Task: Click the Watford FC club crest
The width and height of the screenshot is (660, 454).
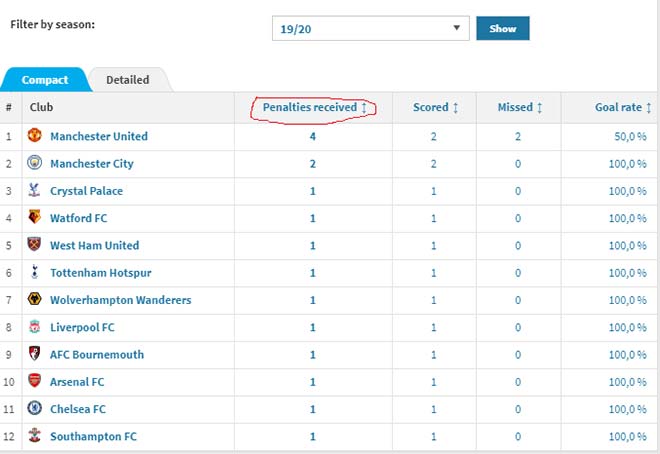Action: [x=35, y=218]
